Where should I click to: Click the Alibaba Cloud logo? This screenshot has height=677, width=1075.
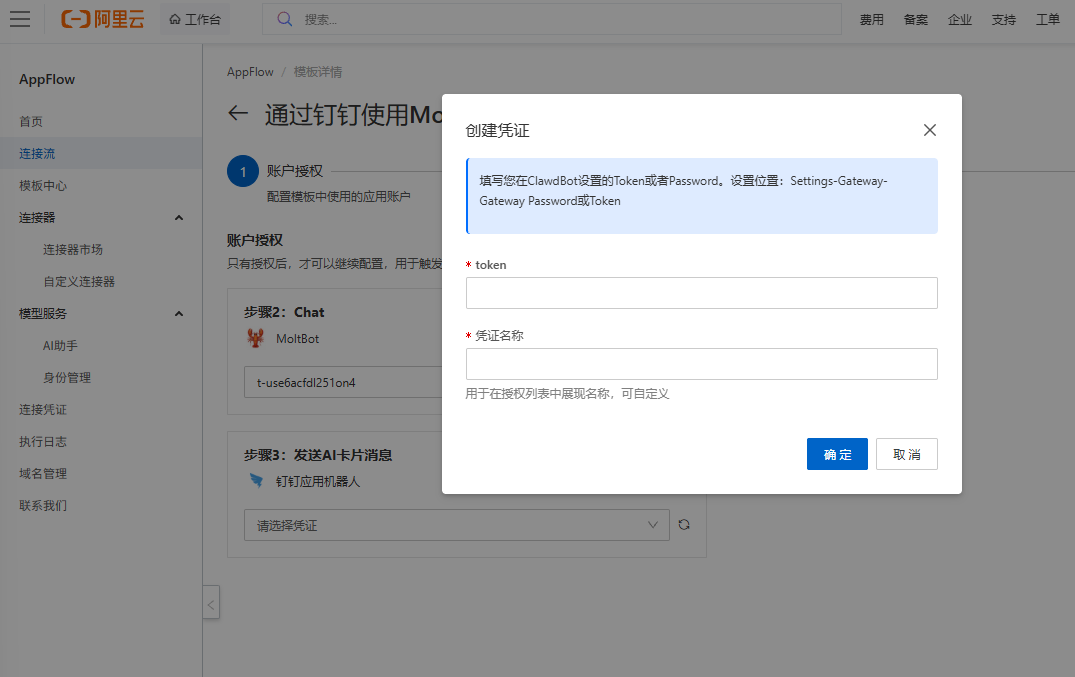coord(102,19)
